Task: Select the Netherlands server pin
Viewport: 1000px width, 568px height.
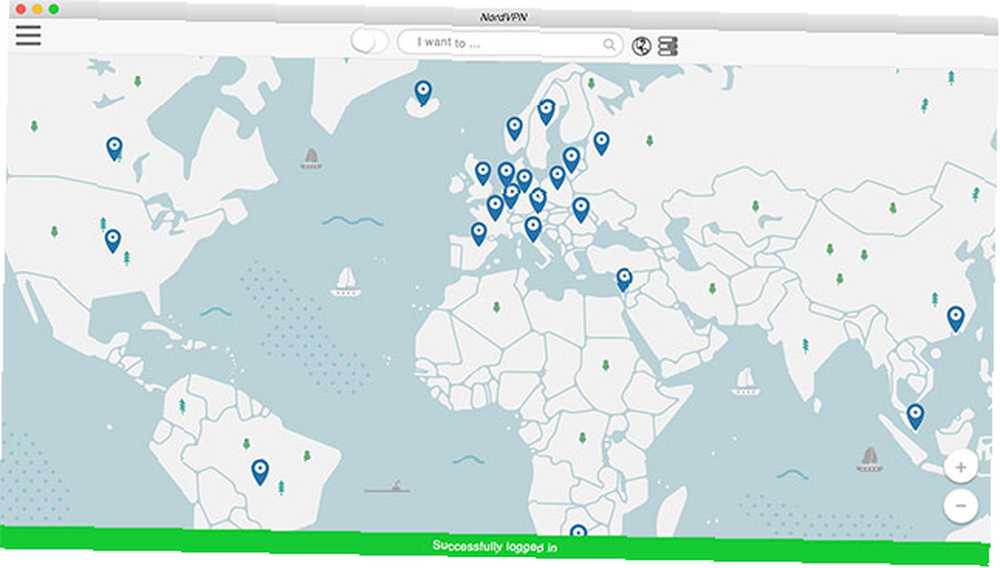Action: click(x=506, y=173)
